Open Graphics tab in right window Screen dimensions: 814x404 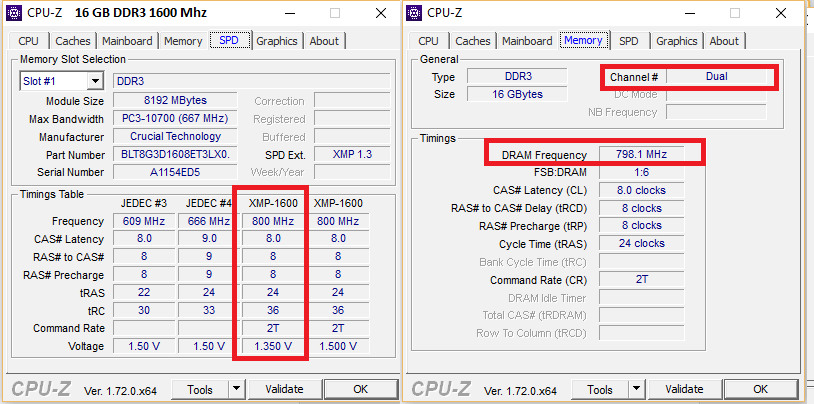click(676, 41)
